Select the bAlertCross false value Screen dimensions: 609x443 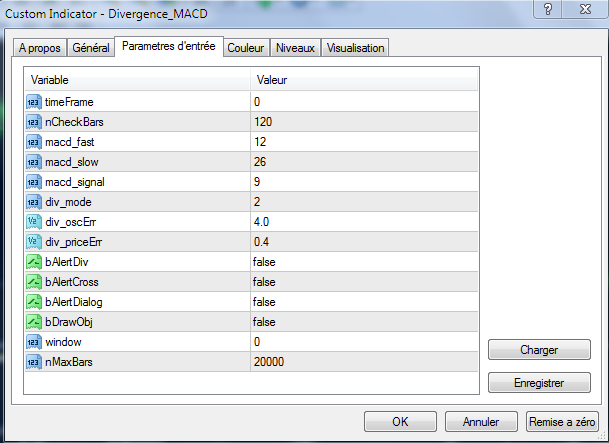pos(364,281)
